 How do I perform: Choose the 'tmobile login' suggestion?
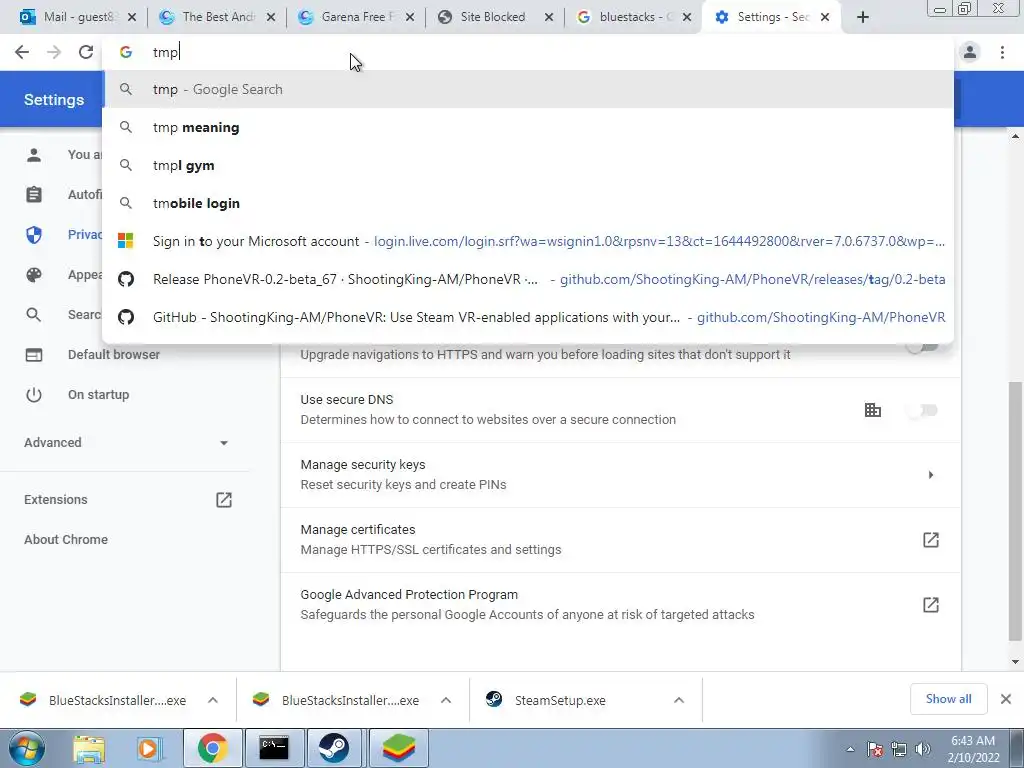point(528,203)
